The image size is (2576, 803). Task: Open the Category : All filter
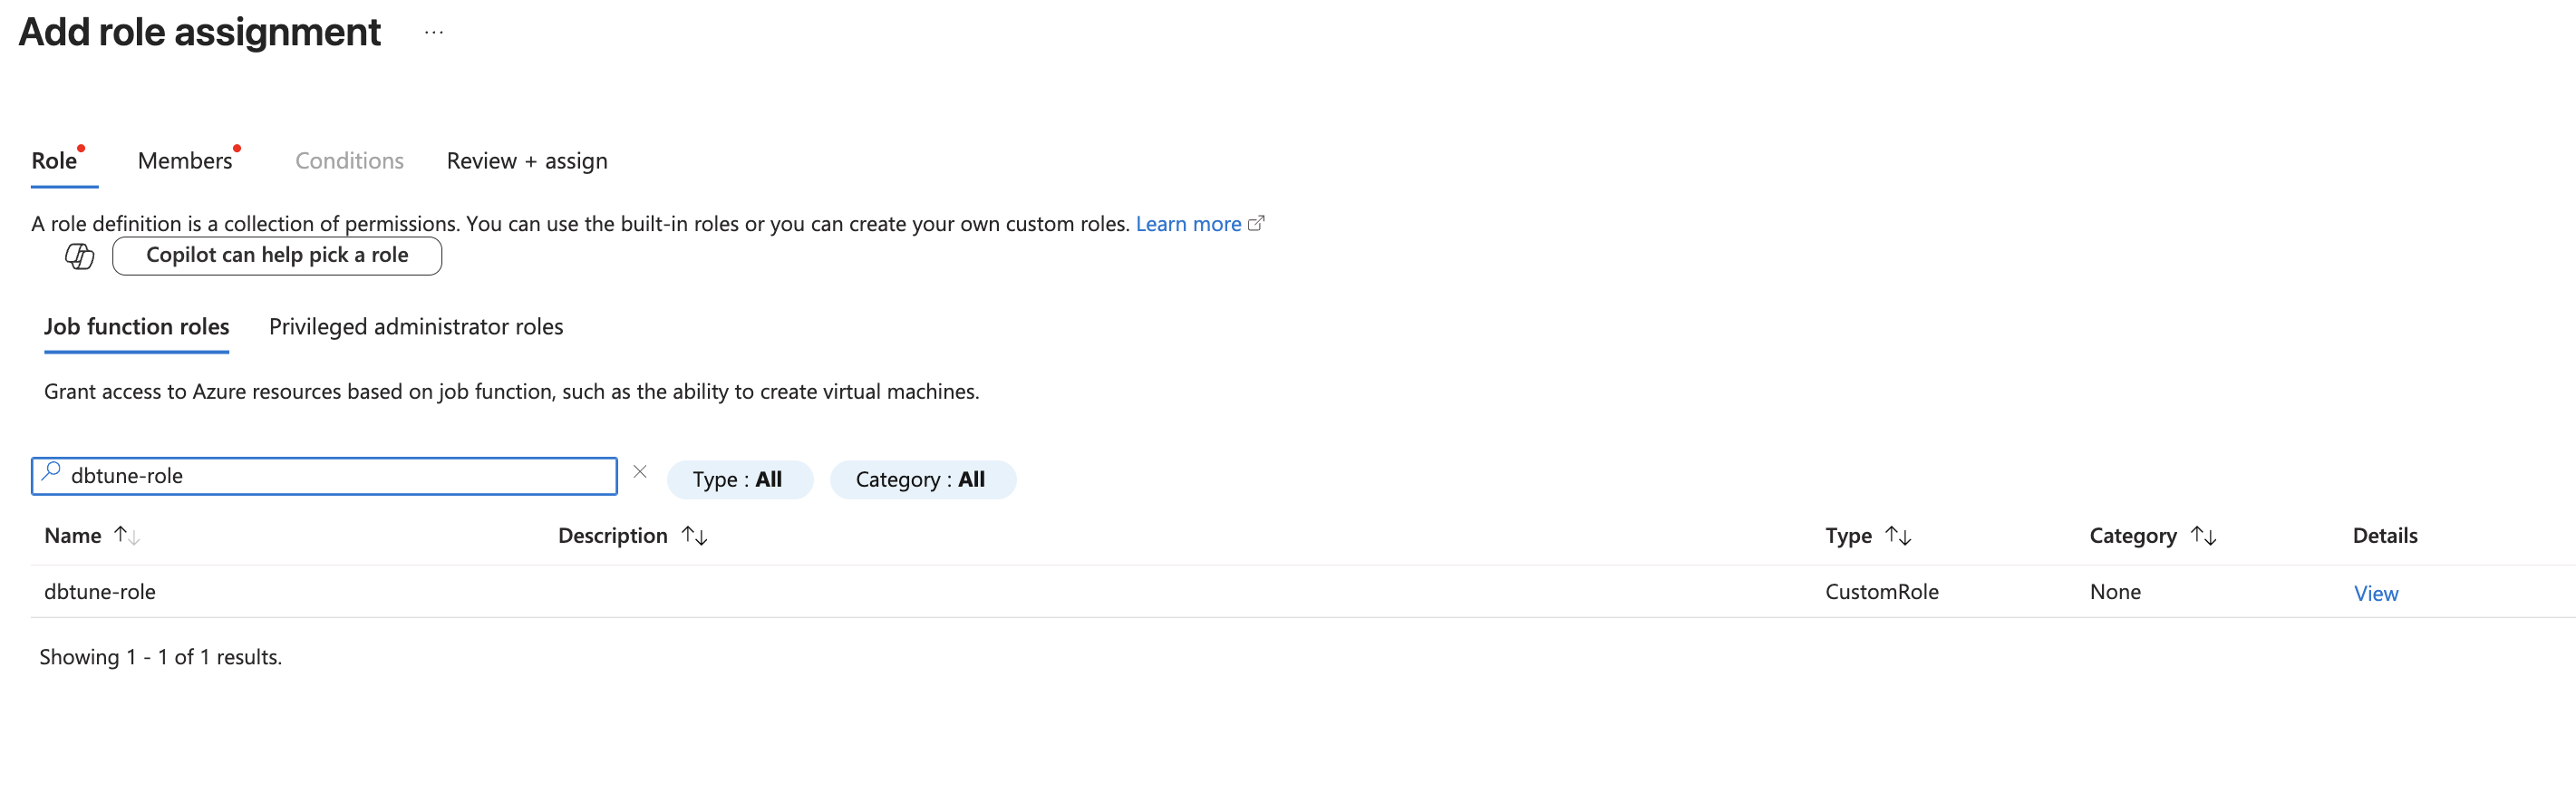click(x=922, y=480)
